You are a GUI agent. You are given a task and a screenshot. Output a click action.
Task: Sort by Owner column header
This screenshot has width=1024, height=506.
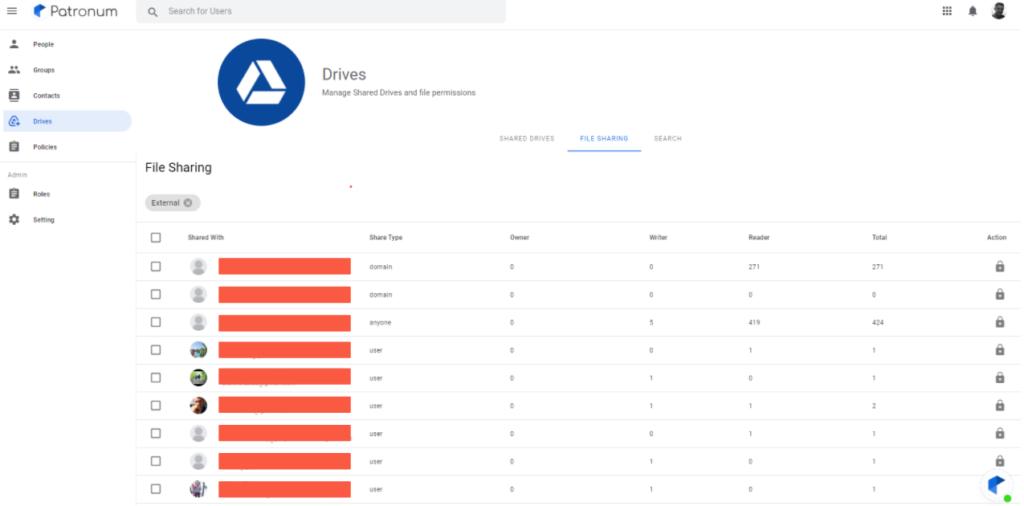(x=519, y=238)
